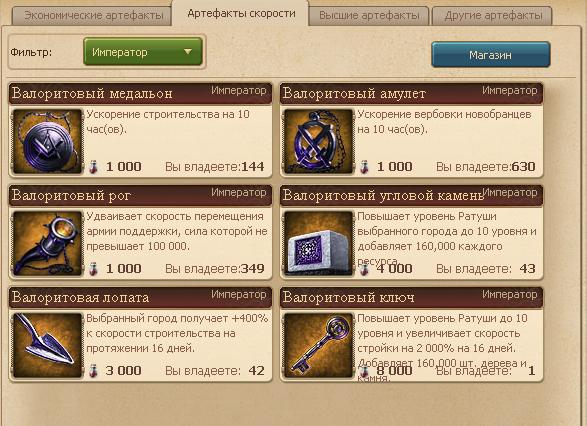587x426 pixels.
Task: Click potion icon beside shovel's 3 000 price
Action: pos(93,371)
